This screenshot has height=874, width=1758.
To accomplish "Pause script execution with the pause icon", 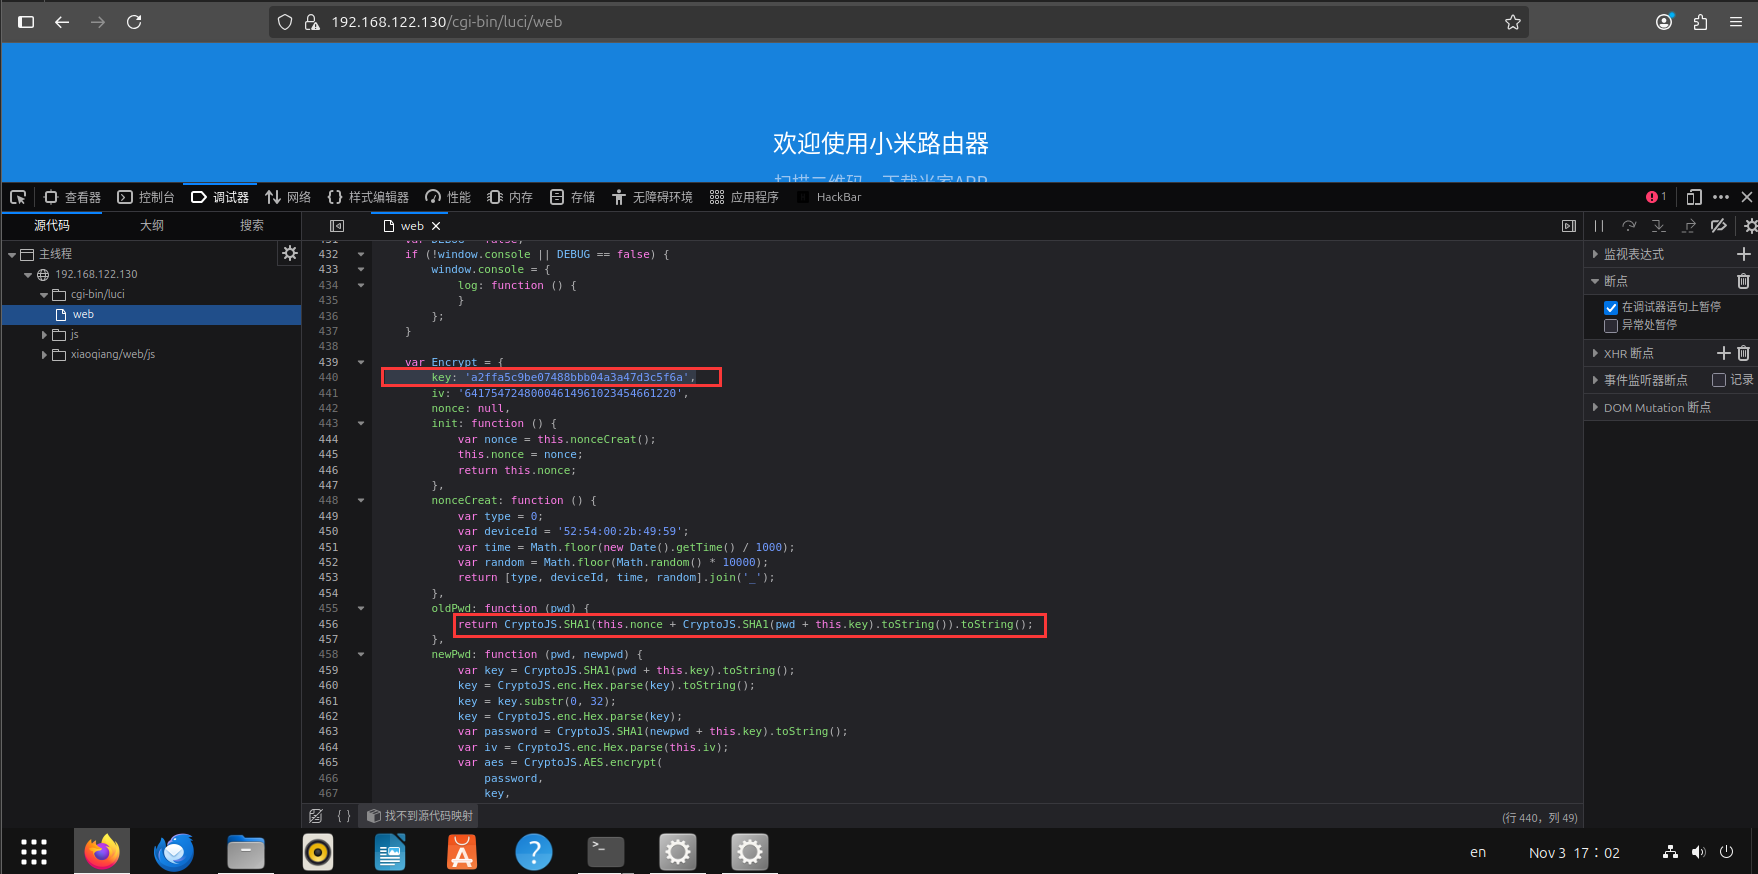I will coord(1599,226).
